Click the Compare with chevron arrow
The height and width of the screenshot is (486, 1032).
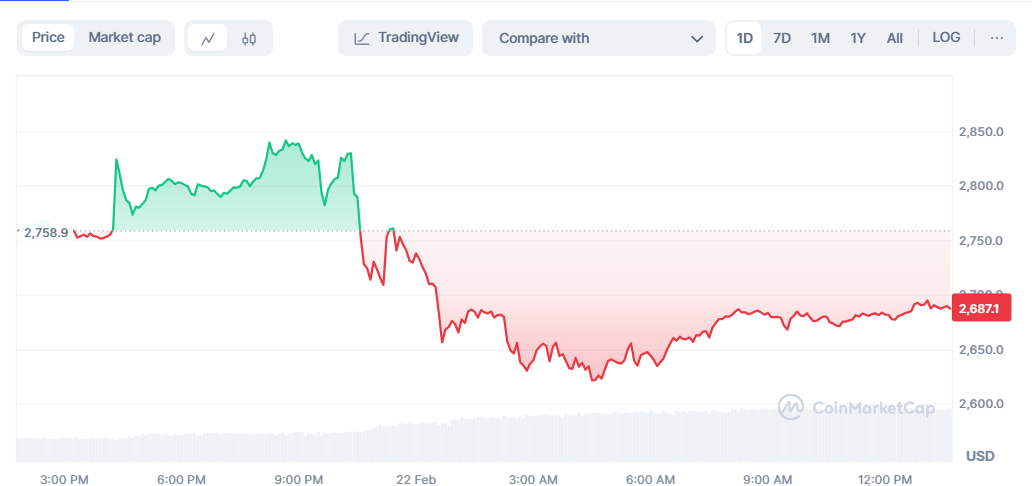coord(697,38)
